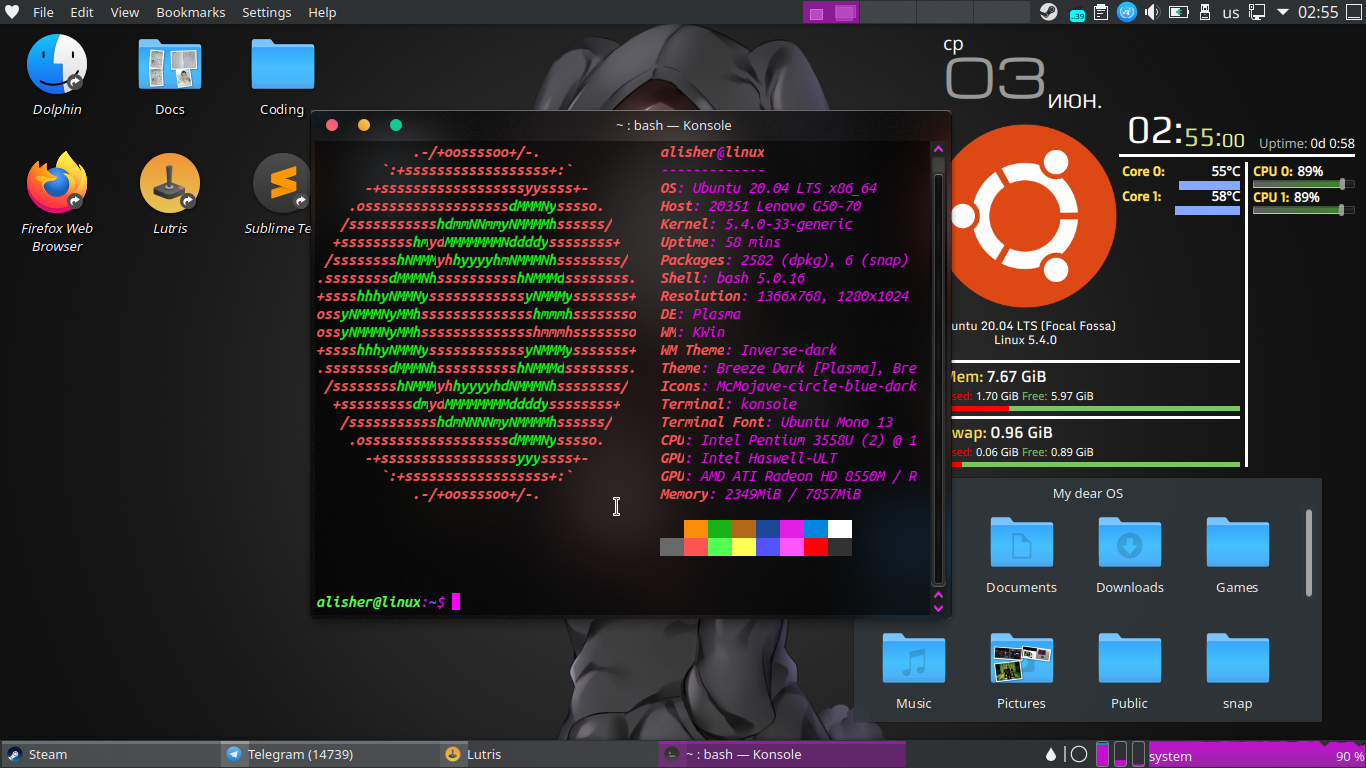Image resolution: width=1366 pixels, height=768 pixels.
Task: Click the white swatch in neofetch palette
Action: point(840,529)
